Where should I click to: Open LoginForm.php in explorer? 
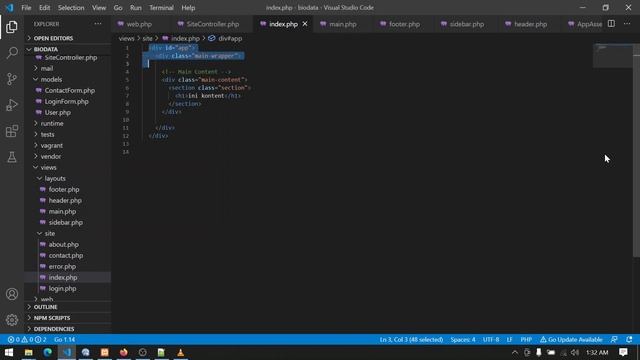(x=68, y=101)
